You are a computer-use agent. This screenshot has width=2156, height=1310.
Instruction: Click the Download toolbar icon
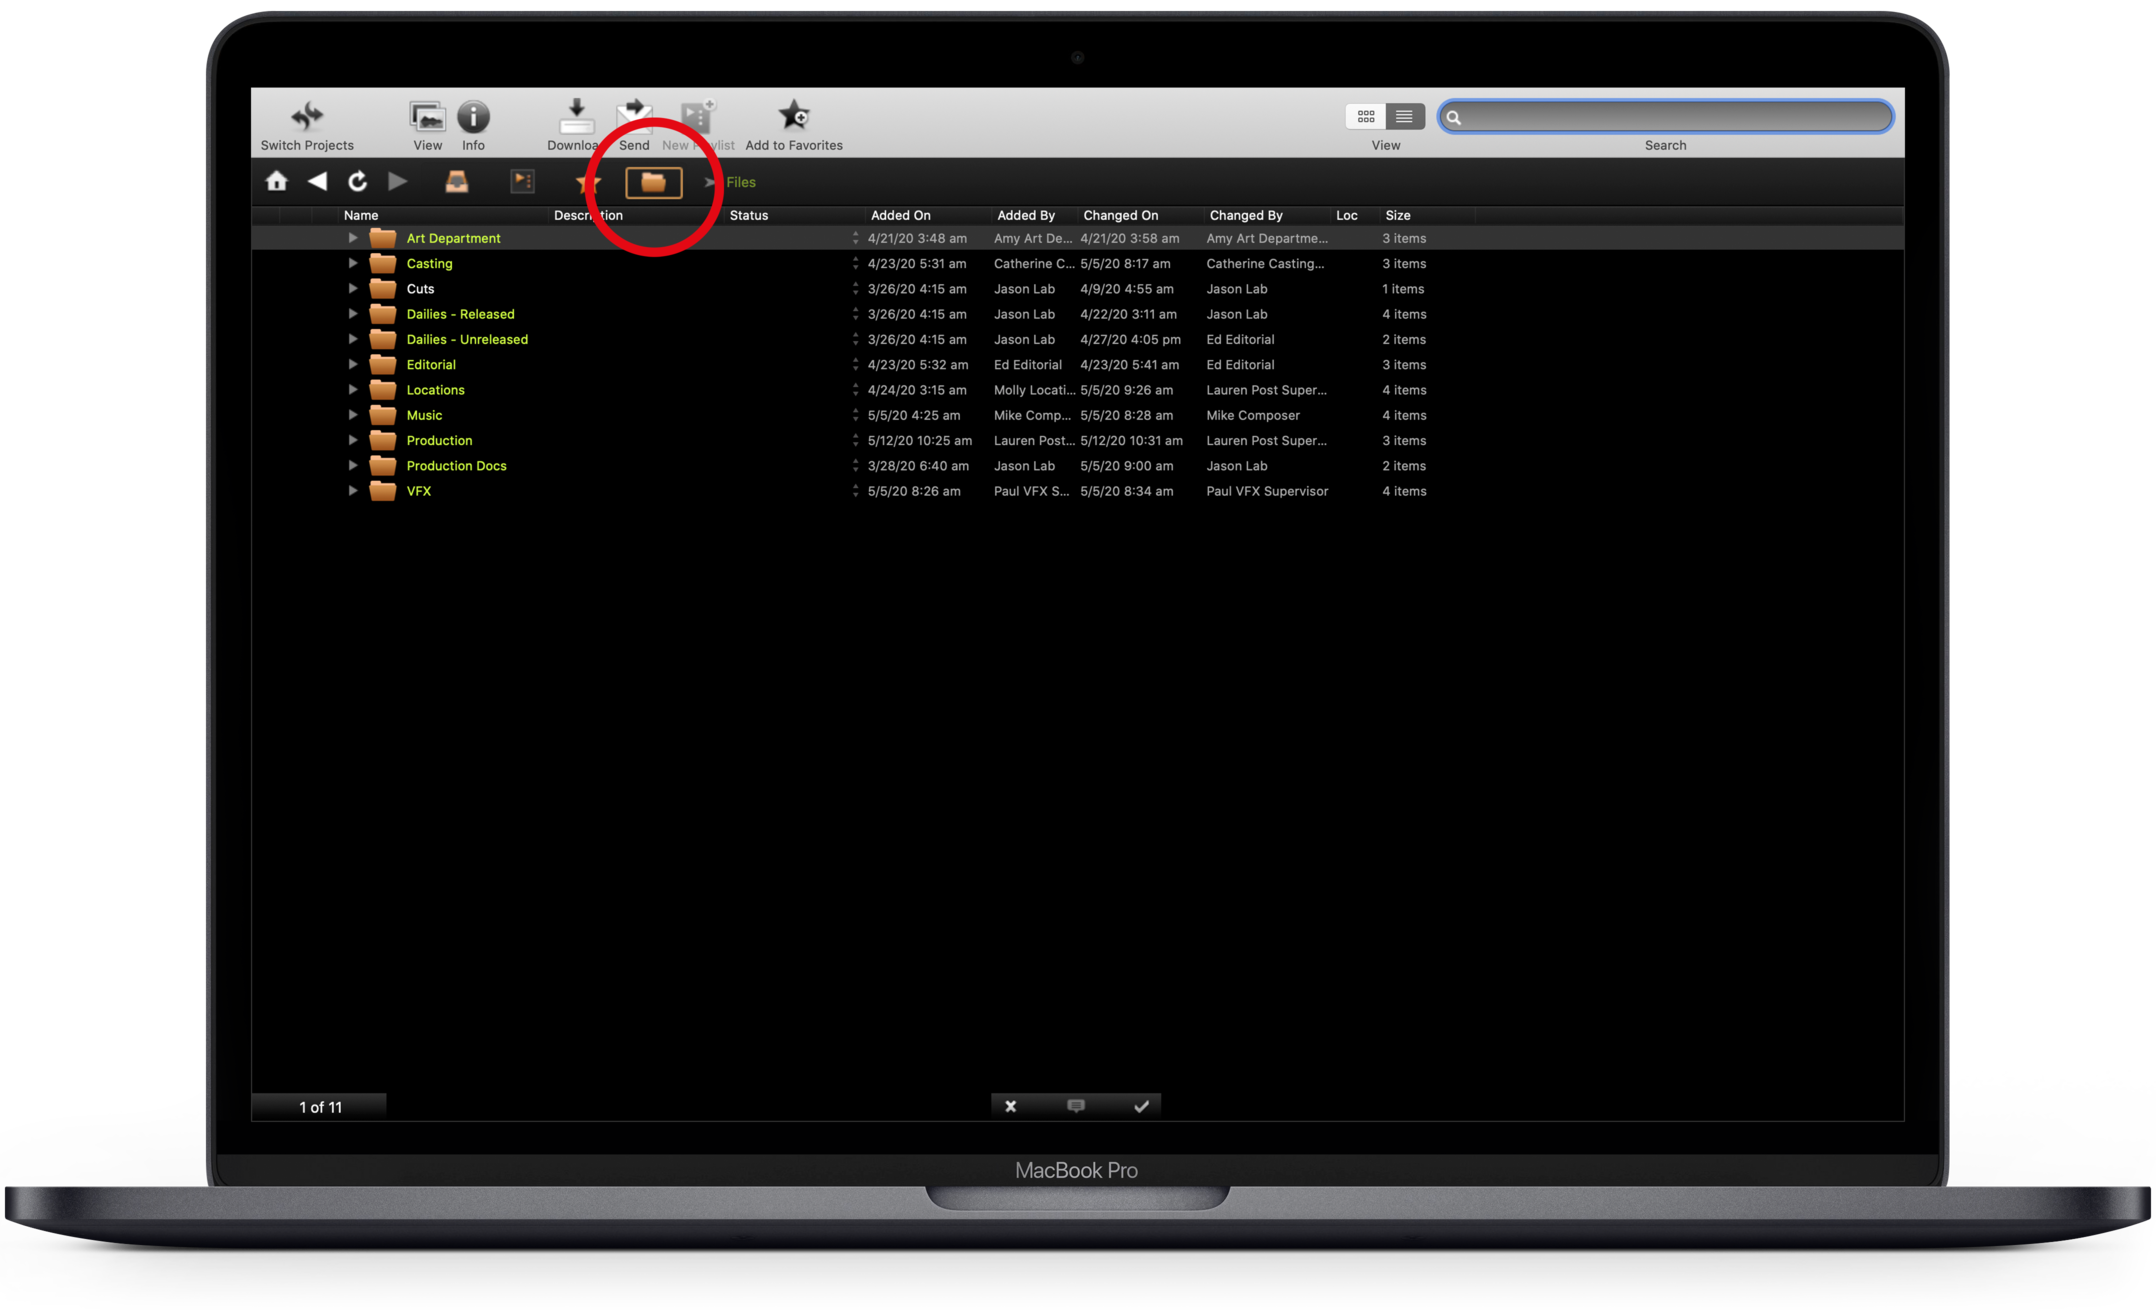(575, 117)
